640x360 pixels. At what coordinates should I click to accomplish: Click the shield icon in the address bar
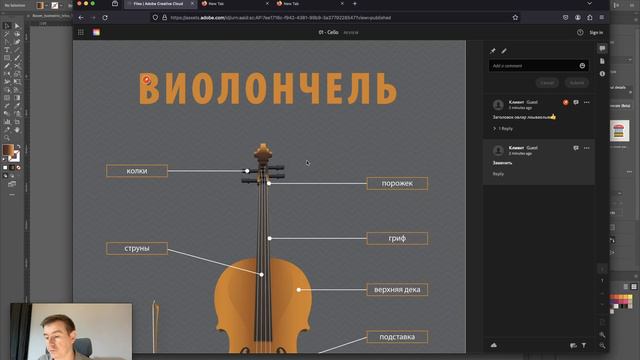tap(155, 18)
